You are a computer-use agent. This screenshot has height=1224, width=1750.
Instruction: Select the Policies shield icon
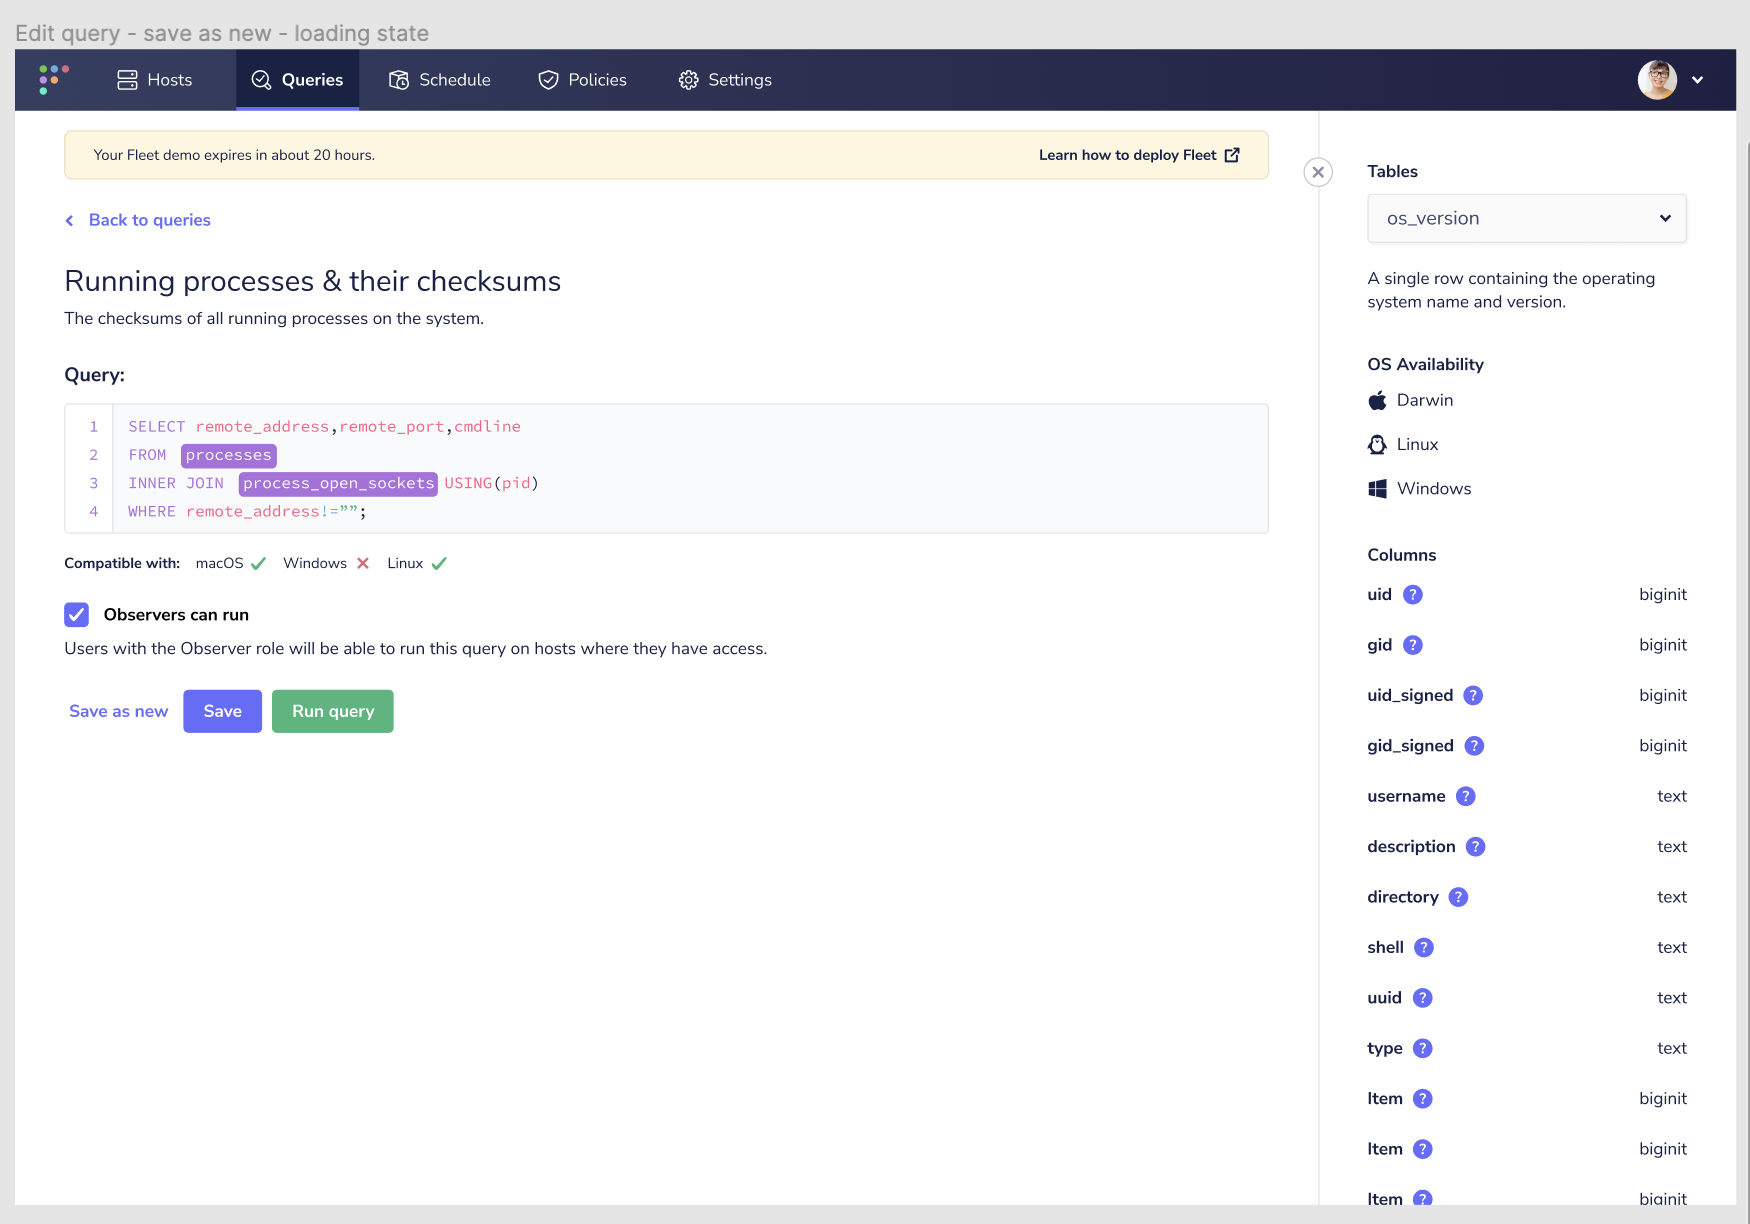pos(548,80)
